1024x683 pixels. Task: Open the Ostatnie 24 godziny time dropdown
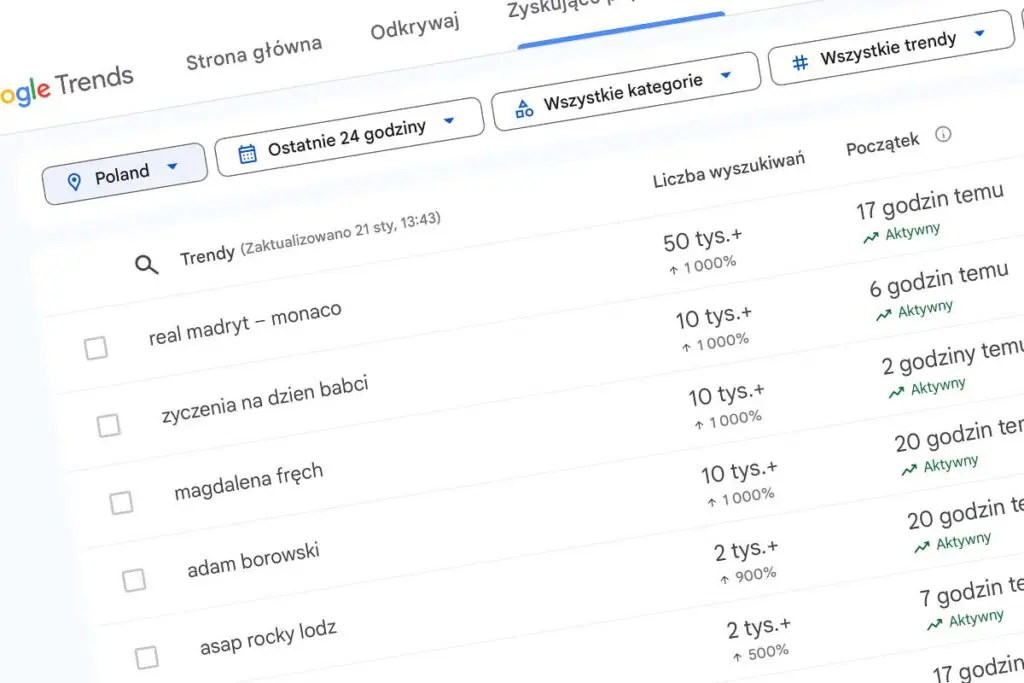(x=349, y=136)
